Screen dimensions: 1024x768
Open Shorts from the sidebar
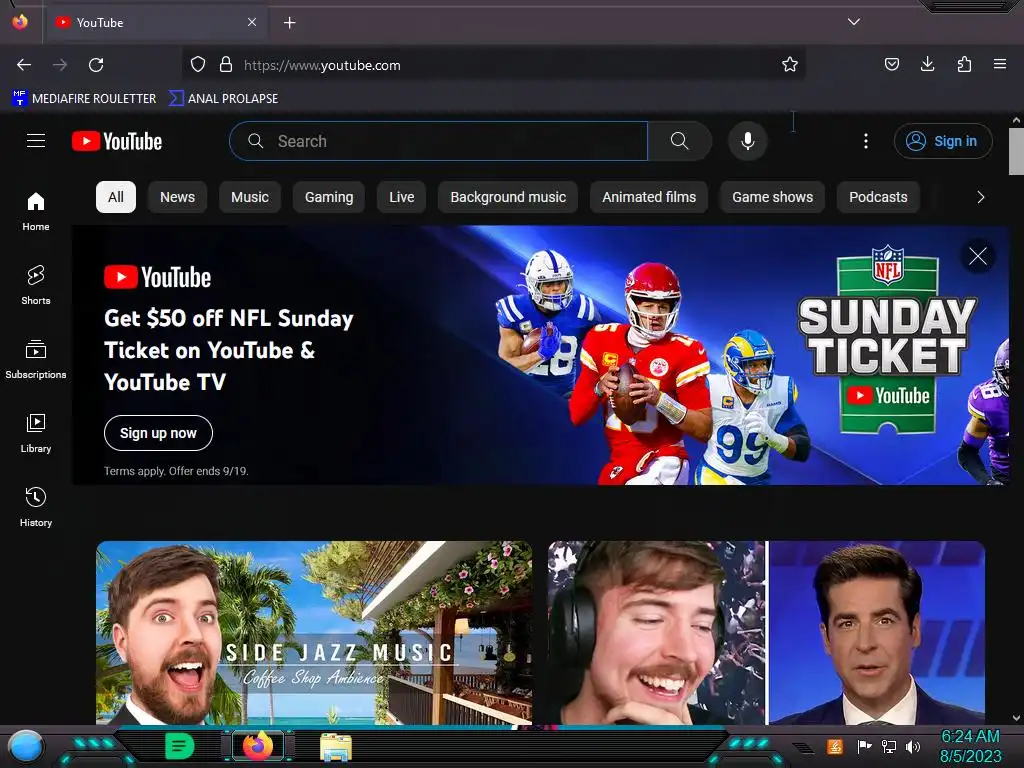36,285
